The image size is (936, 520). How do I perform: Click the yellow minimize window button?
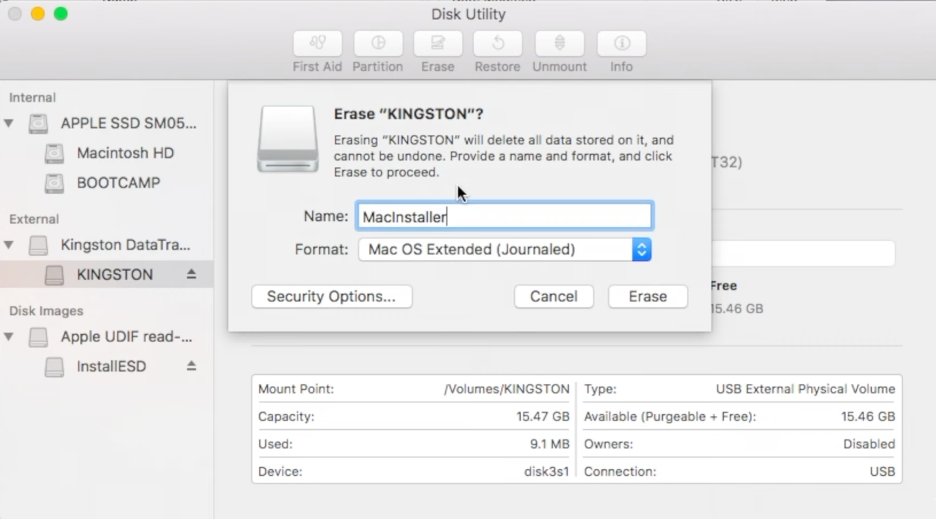[x=38, y=14]
